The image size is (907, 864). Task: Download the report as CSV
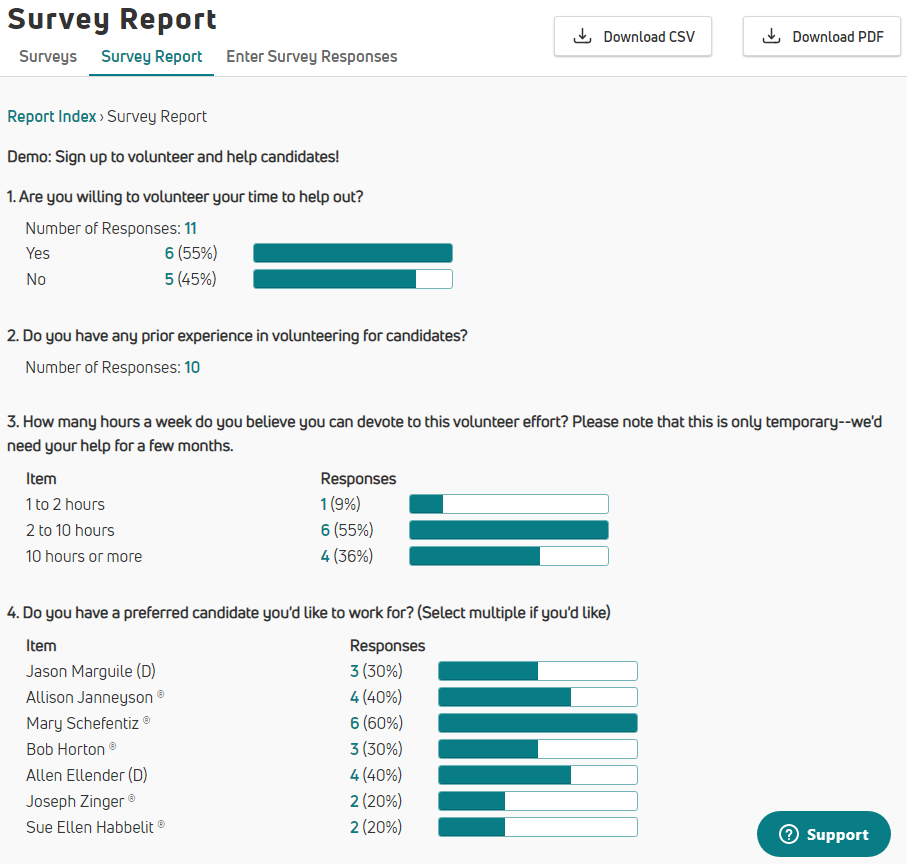[x=633, y=37]
